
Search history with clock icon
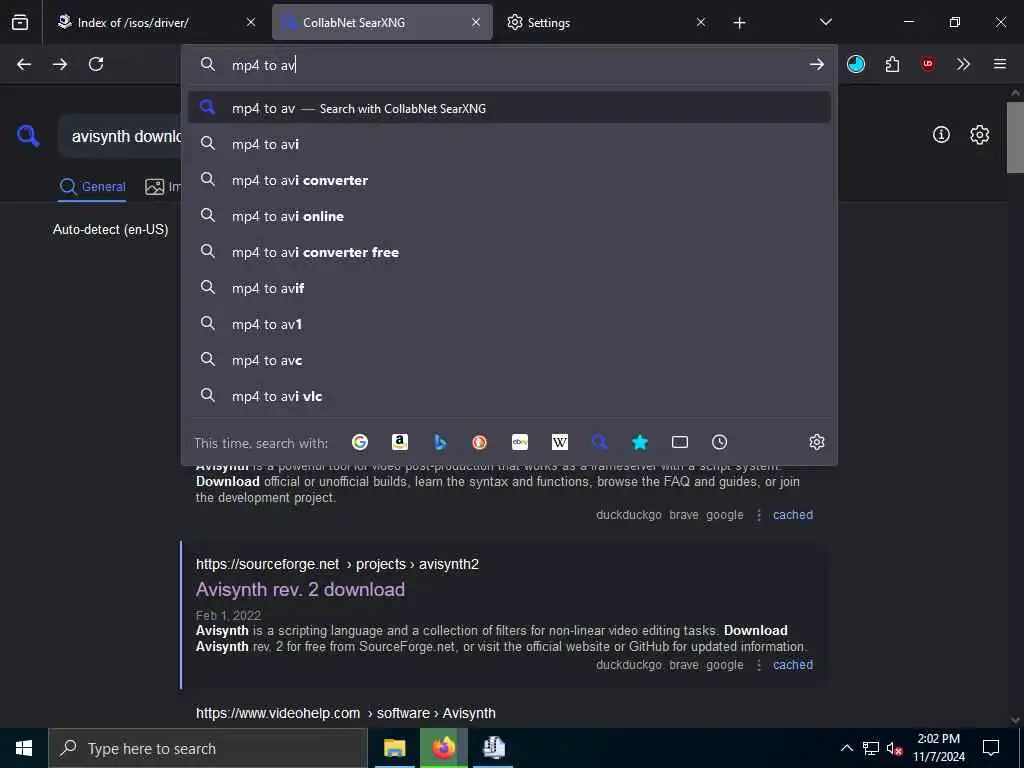click(x=720, y=442)
